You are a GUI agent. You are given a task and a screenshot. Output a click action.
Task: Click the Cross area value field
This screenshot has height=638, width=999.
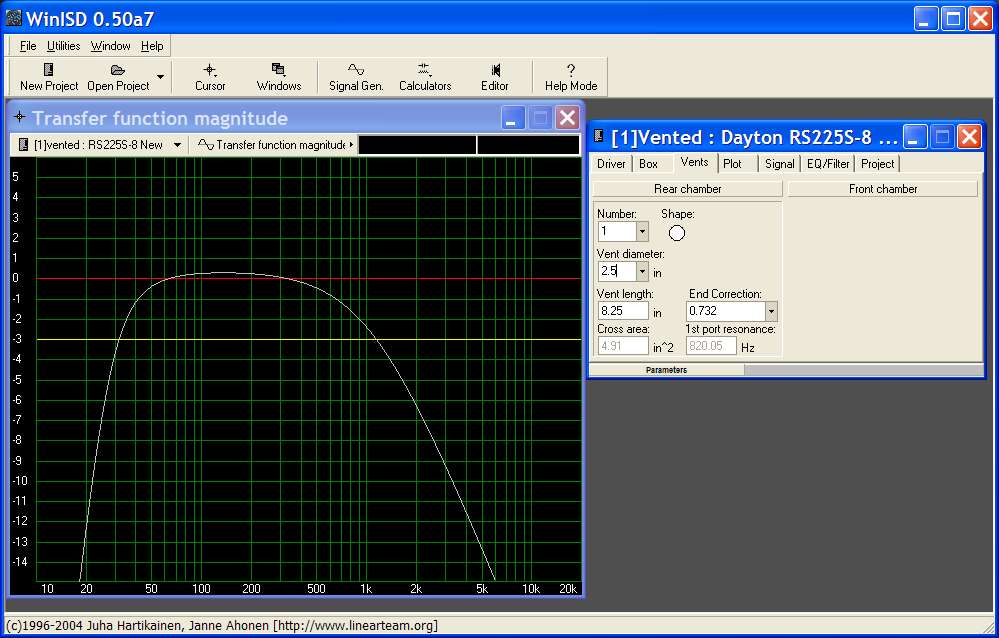tap(622, 346)
